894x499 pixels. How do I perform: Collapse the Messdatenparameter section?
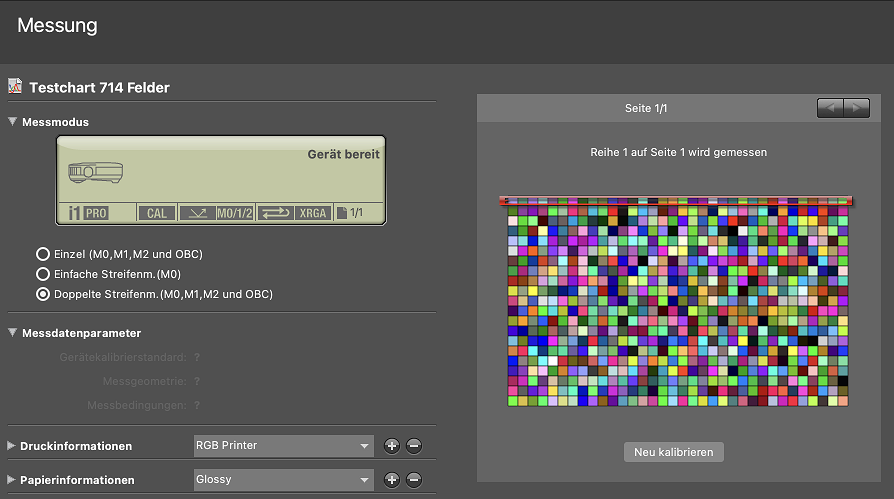point(12,332)
